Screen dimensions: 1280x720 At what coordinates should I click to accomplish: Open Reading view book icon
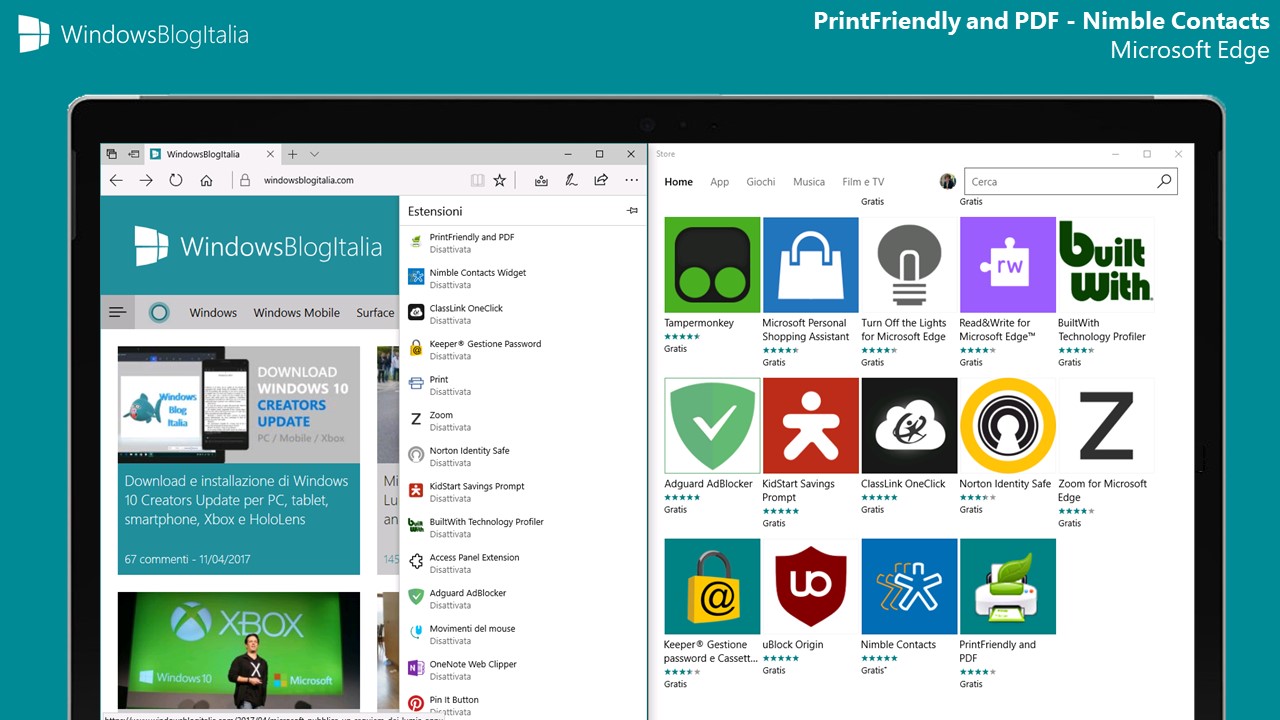(x=478, y=180)
